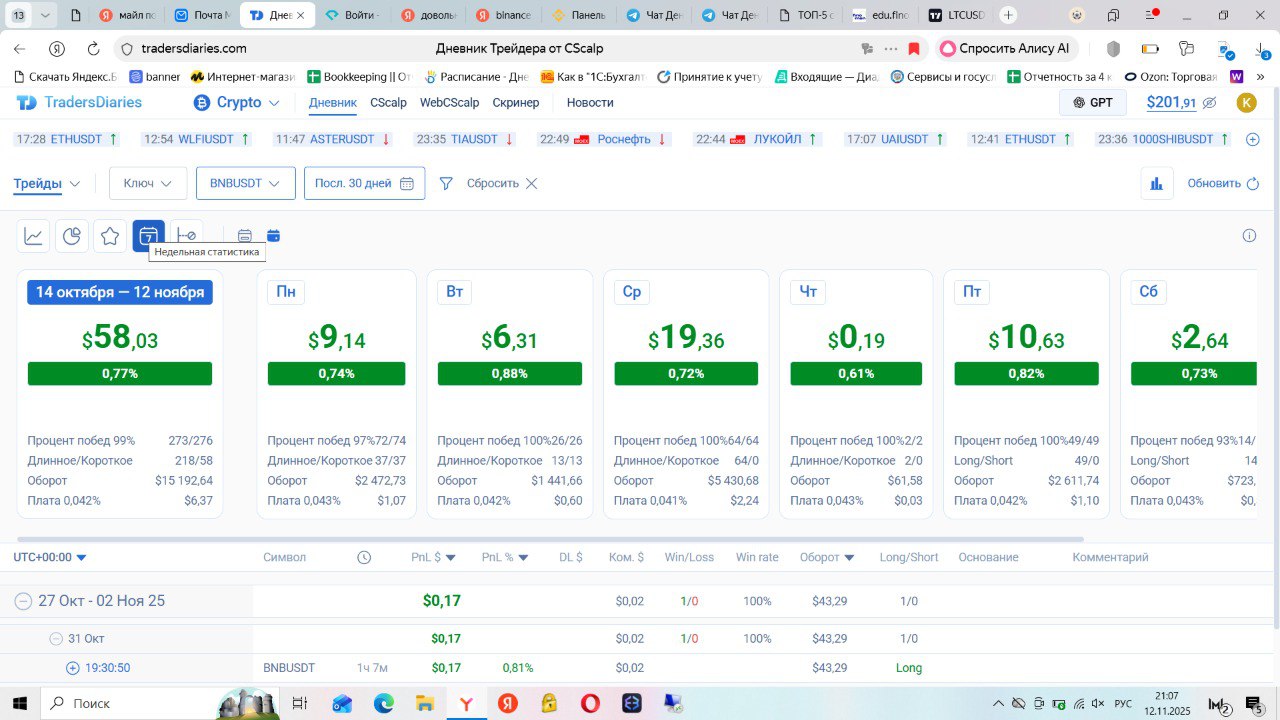This screenshot has width=1280, height=720.
Task: Open the Ключ dropdown
Action: pyautogui.click(x=148, y=183)
